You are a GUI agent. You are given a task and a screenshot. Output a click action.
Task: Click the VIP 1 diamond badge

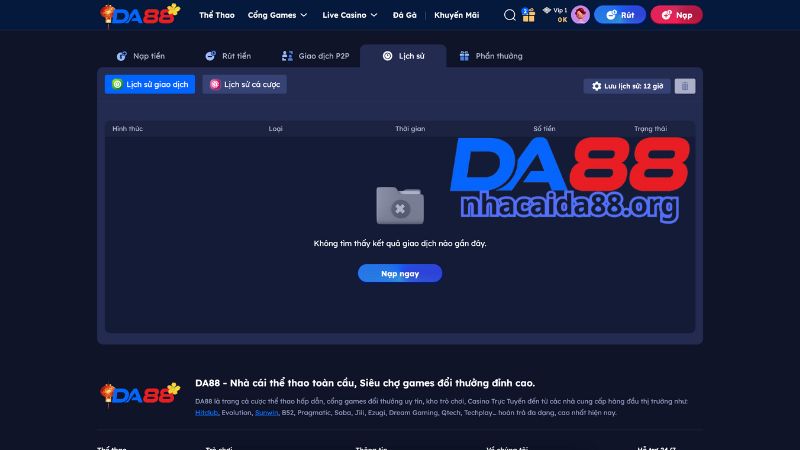click(x=555, y=10)
